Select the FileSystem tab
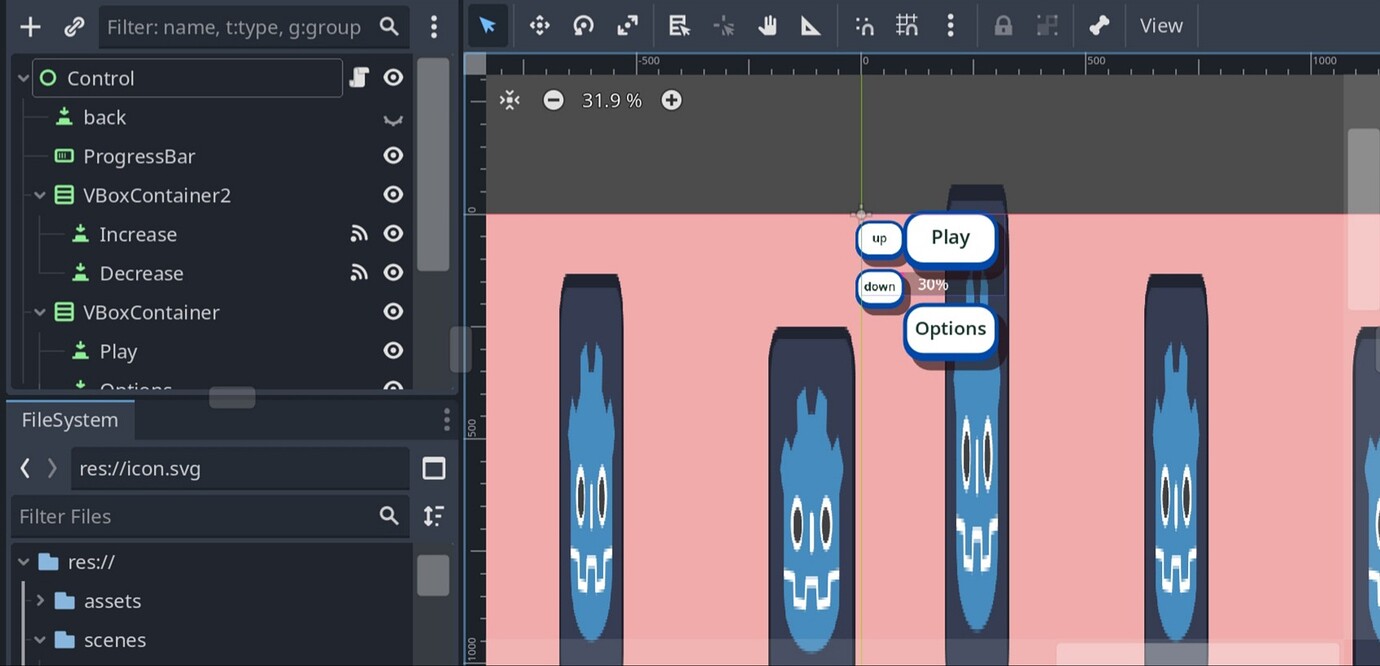Image resolution: width=1380 pixels, height=666 pixels. 70,420
